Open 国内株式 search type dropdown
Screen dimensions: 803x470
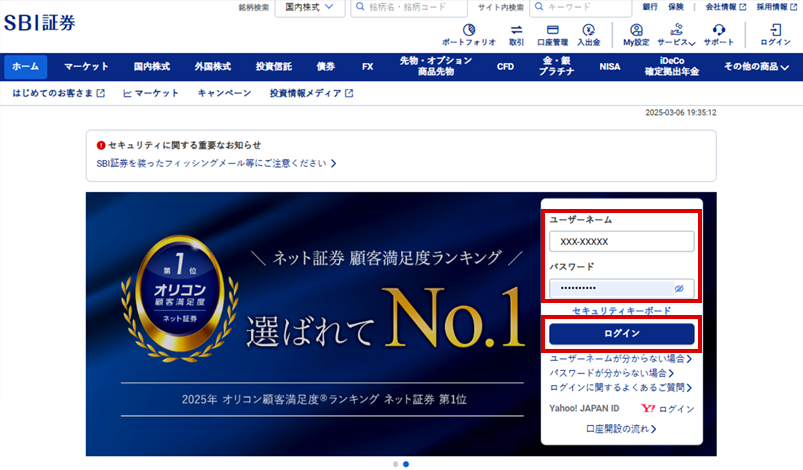pyautogui.click(x=310, y=7)
